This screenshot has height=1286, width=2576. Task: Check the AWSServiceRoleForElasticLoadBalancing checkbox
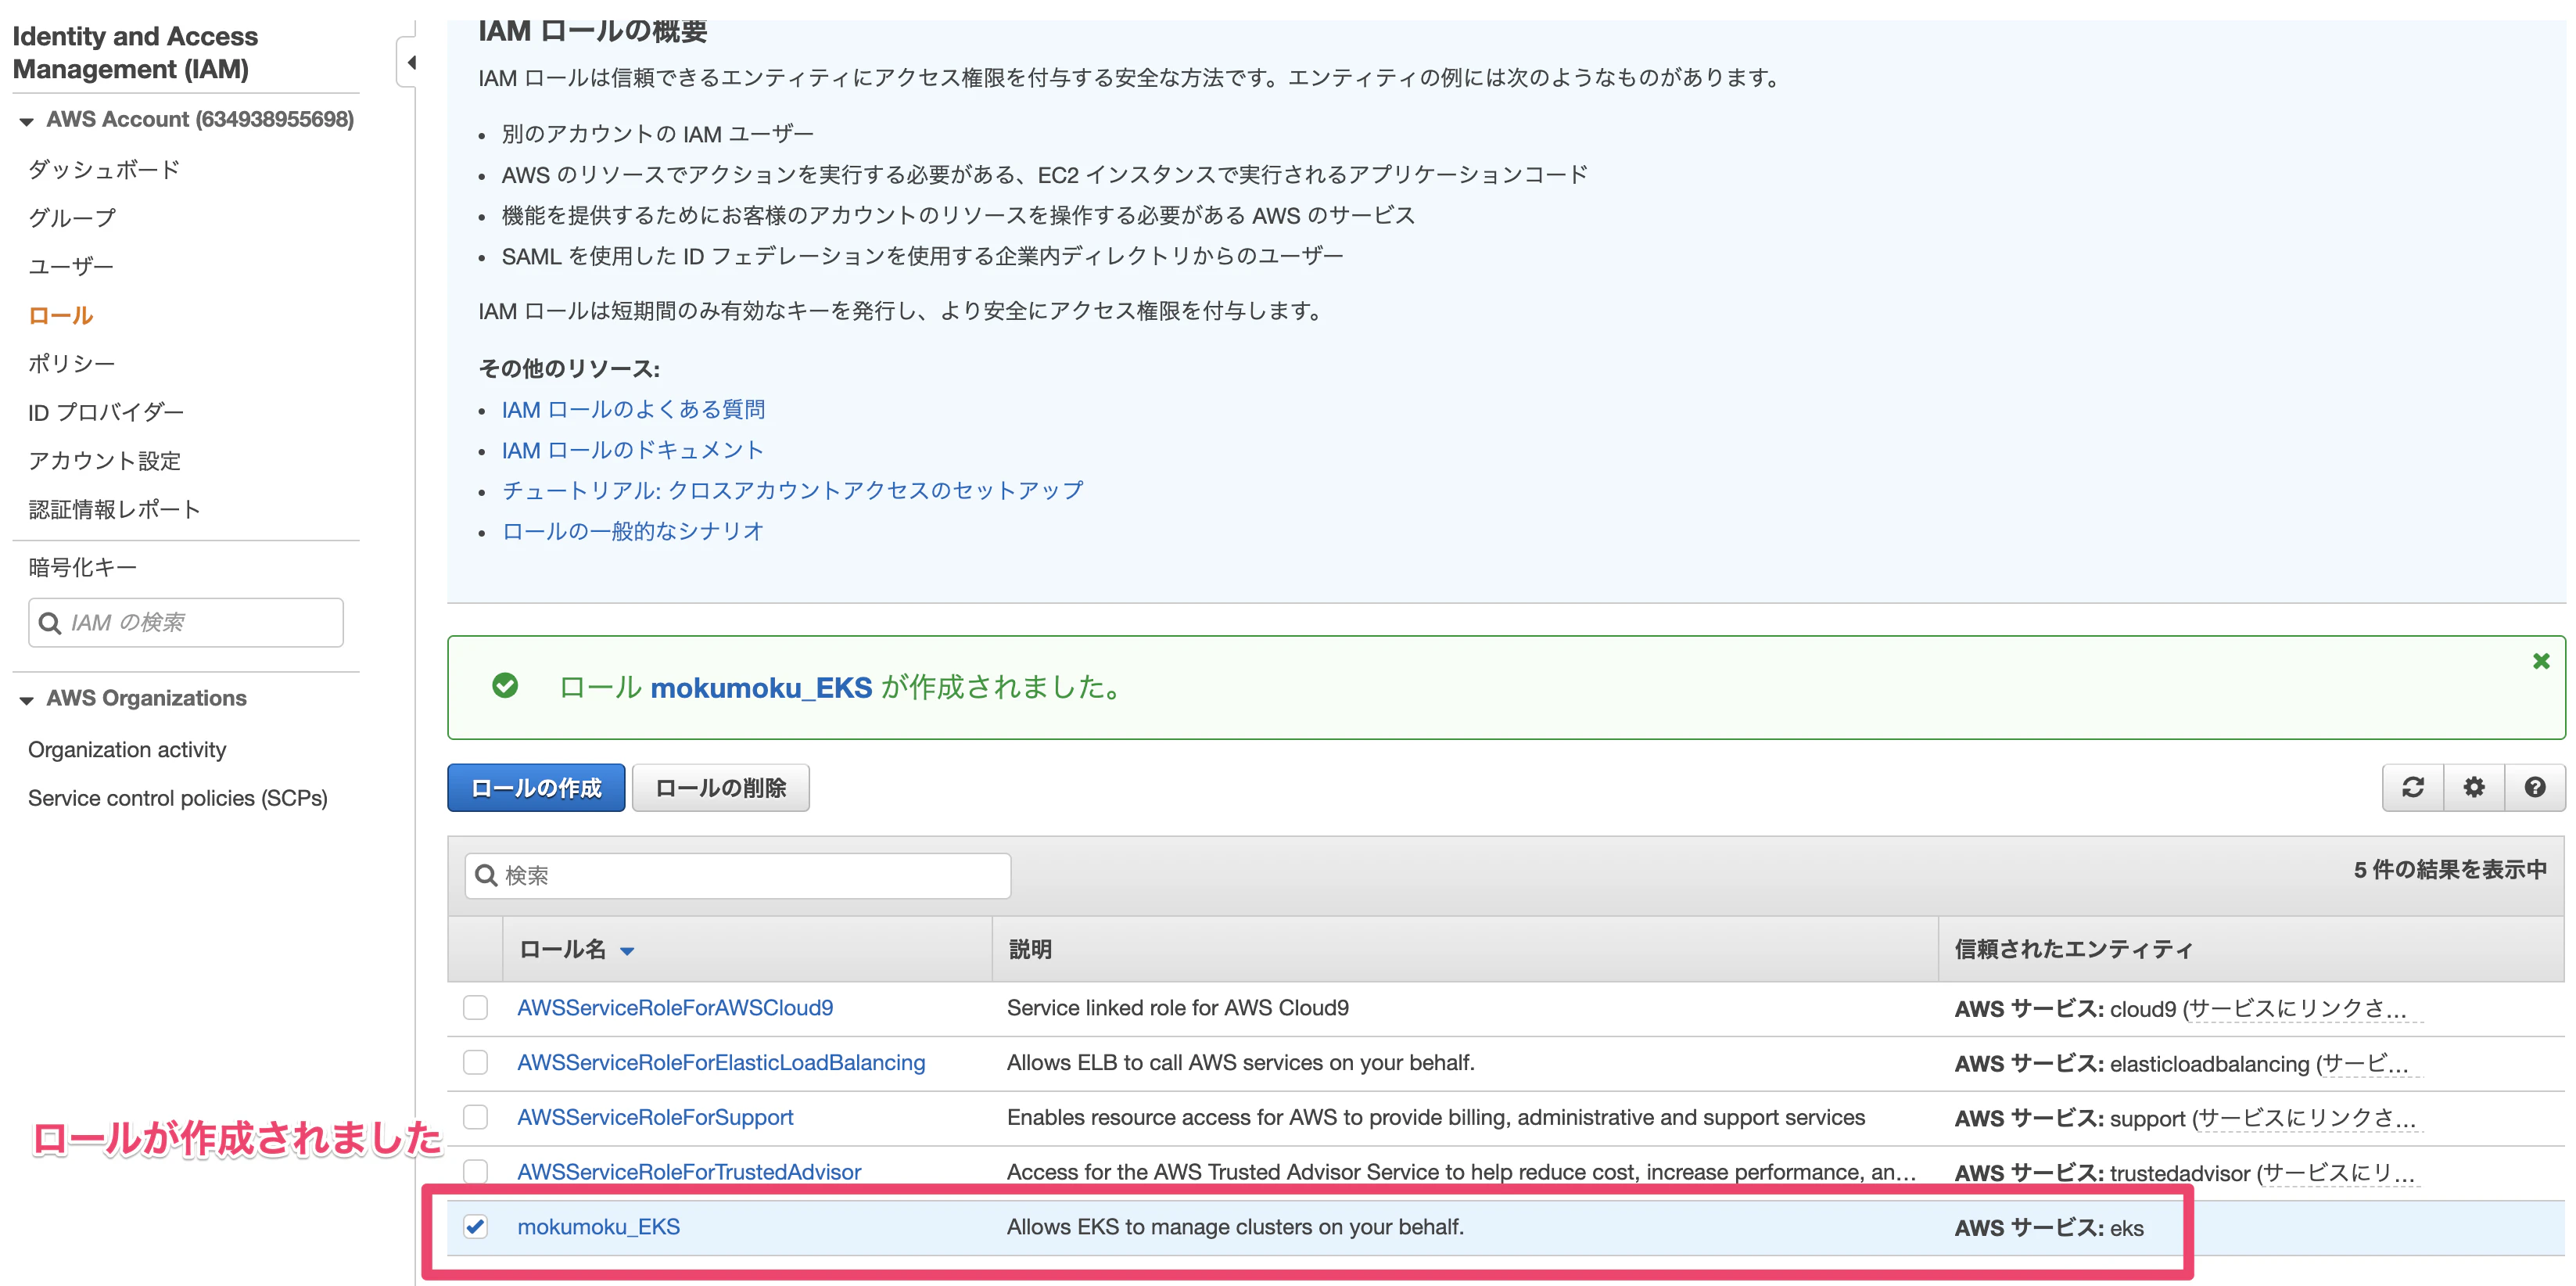475,1062
